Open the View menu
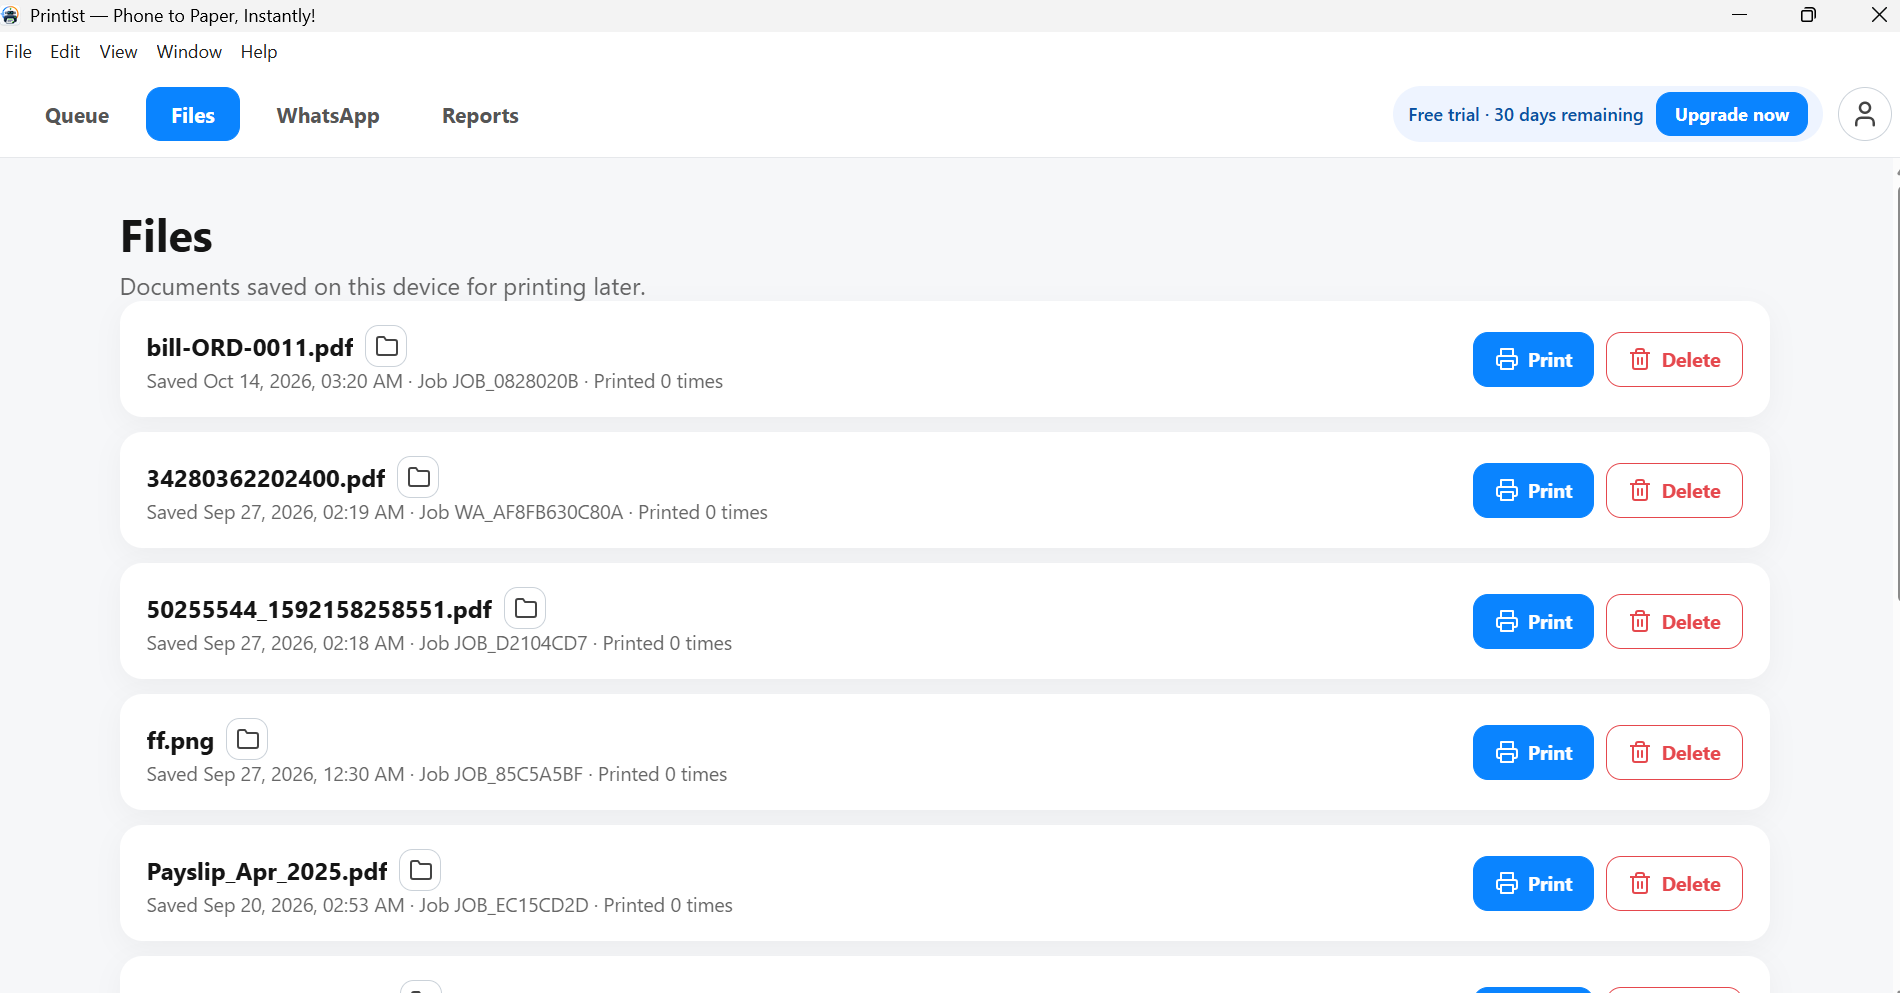The image size is (1900, 993). point(118,52)
